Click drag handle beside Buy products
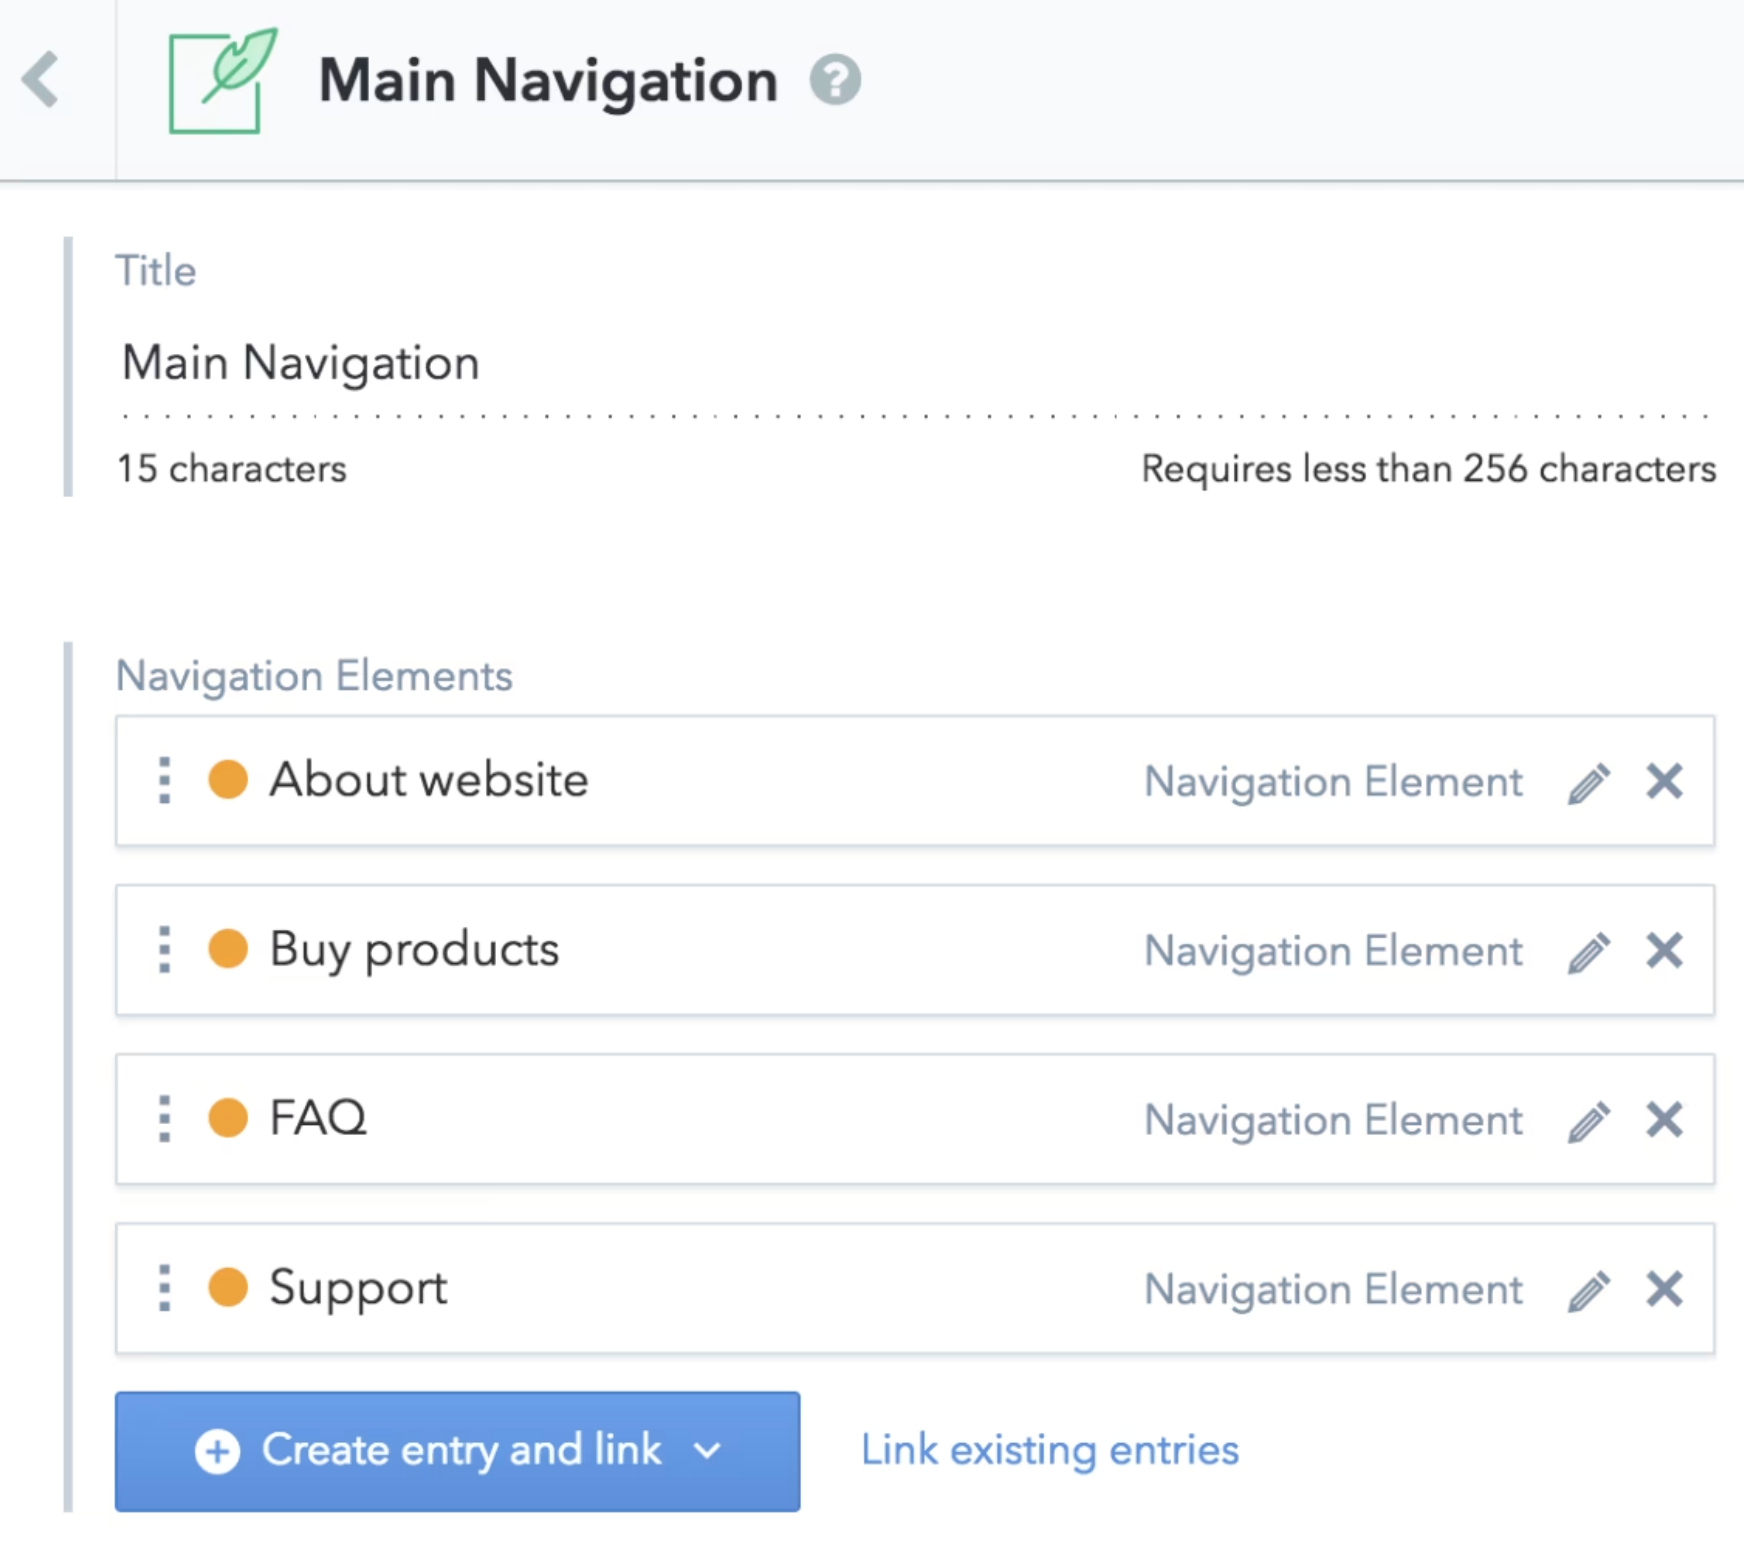This screenshot has height=1548, width=1744. click(165, 949)
